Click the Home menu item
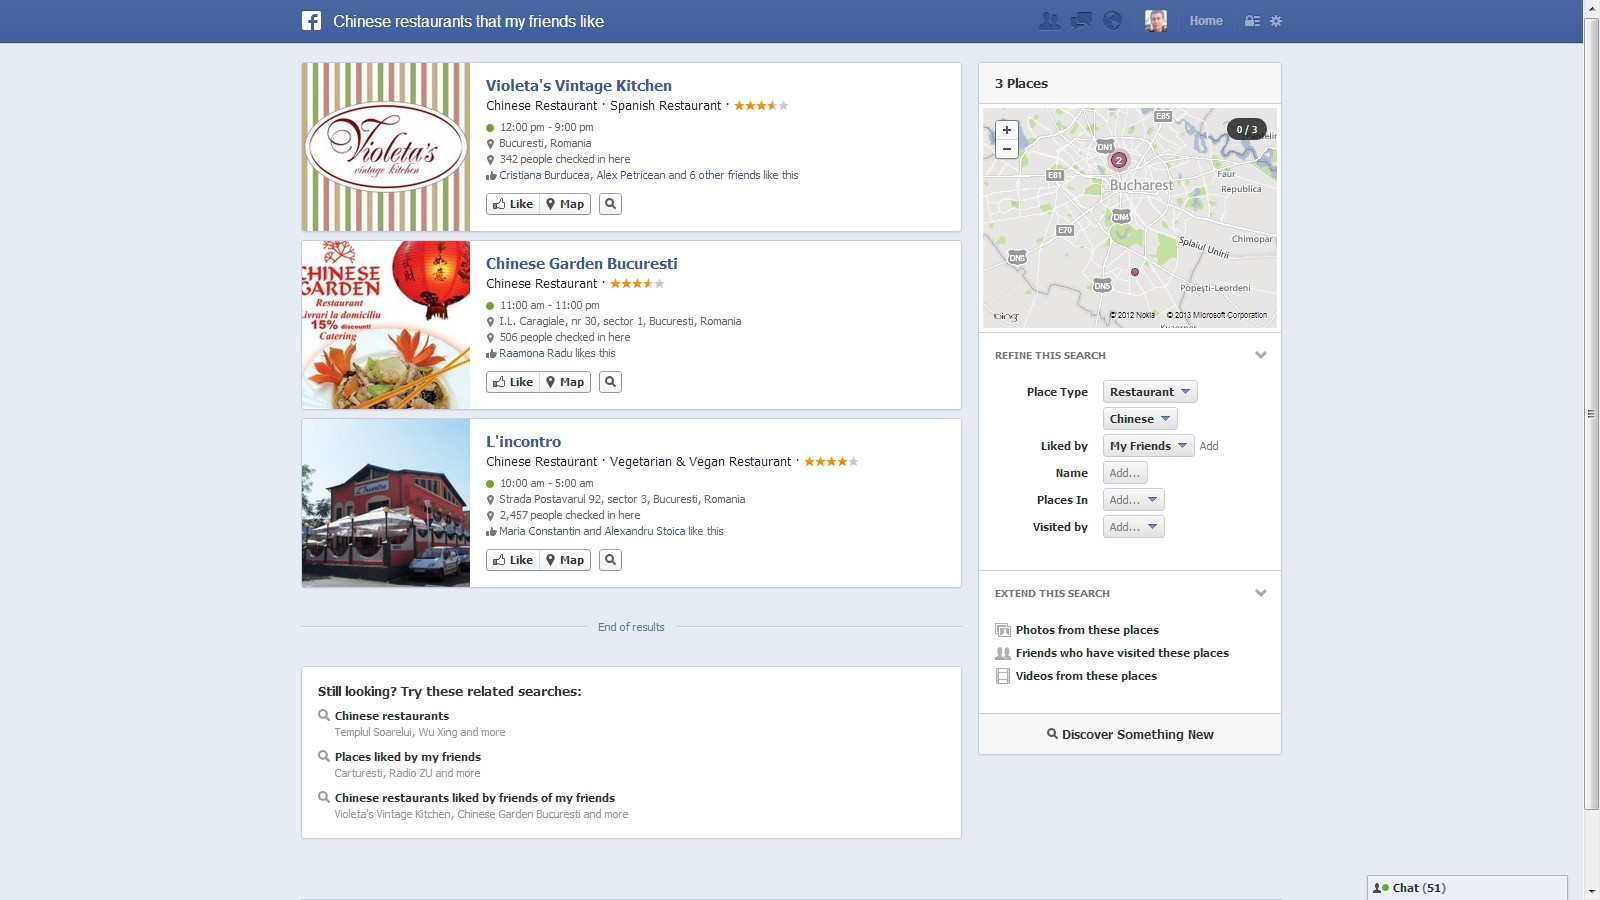This screenshot has width=1600, height=900. pos(1206,20)
